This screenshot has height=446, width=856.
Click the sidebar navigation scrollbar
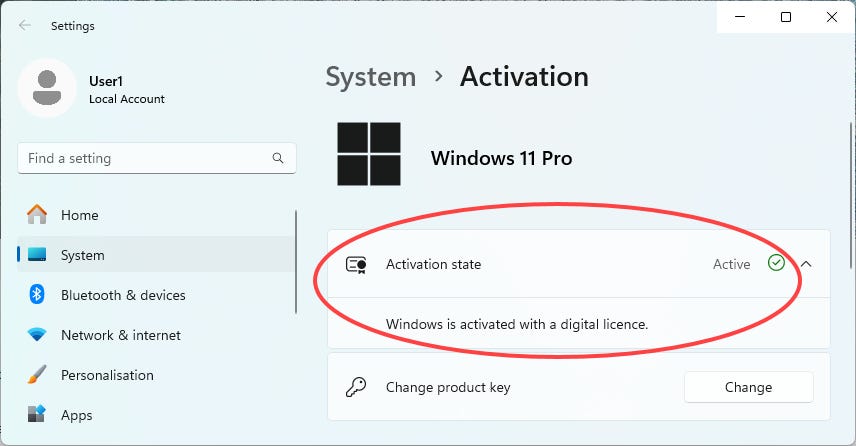point(296,262)
